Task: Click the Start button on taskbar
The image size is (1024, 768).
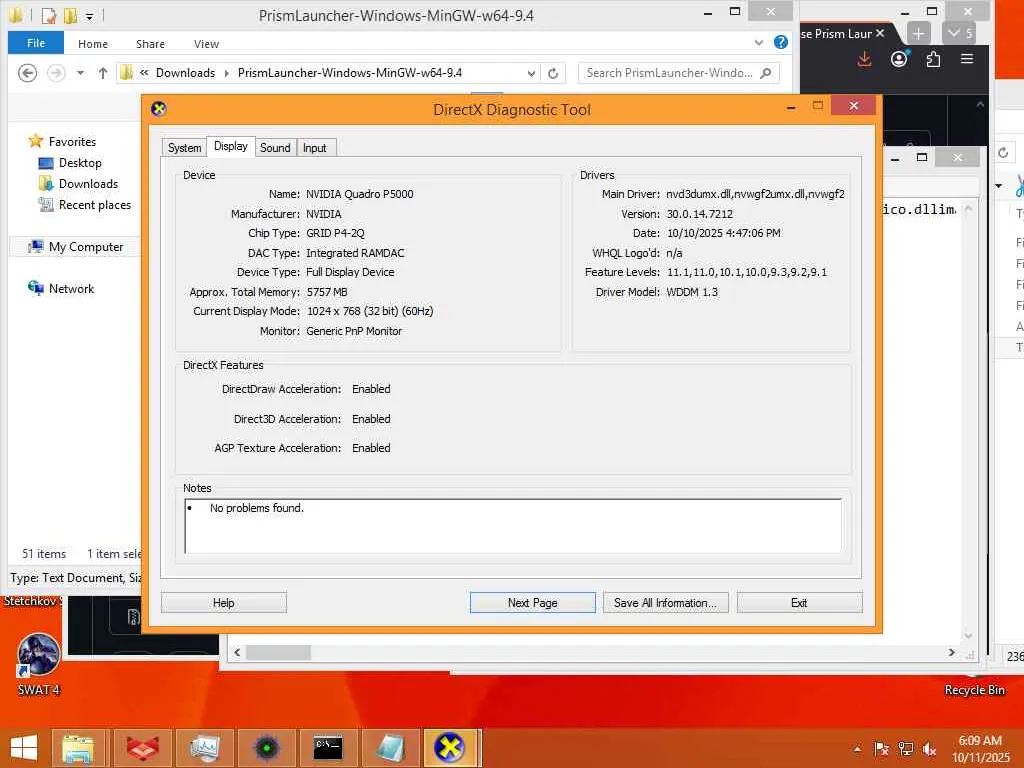Action: pos(24,748)
